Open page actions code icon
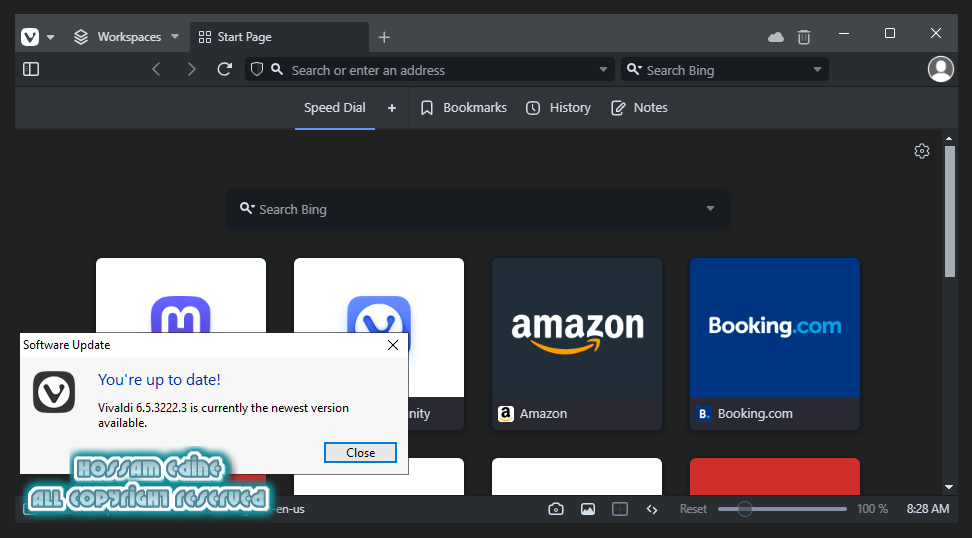Viewport: 972px width, 538px height. [x=652, y=509]
